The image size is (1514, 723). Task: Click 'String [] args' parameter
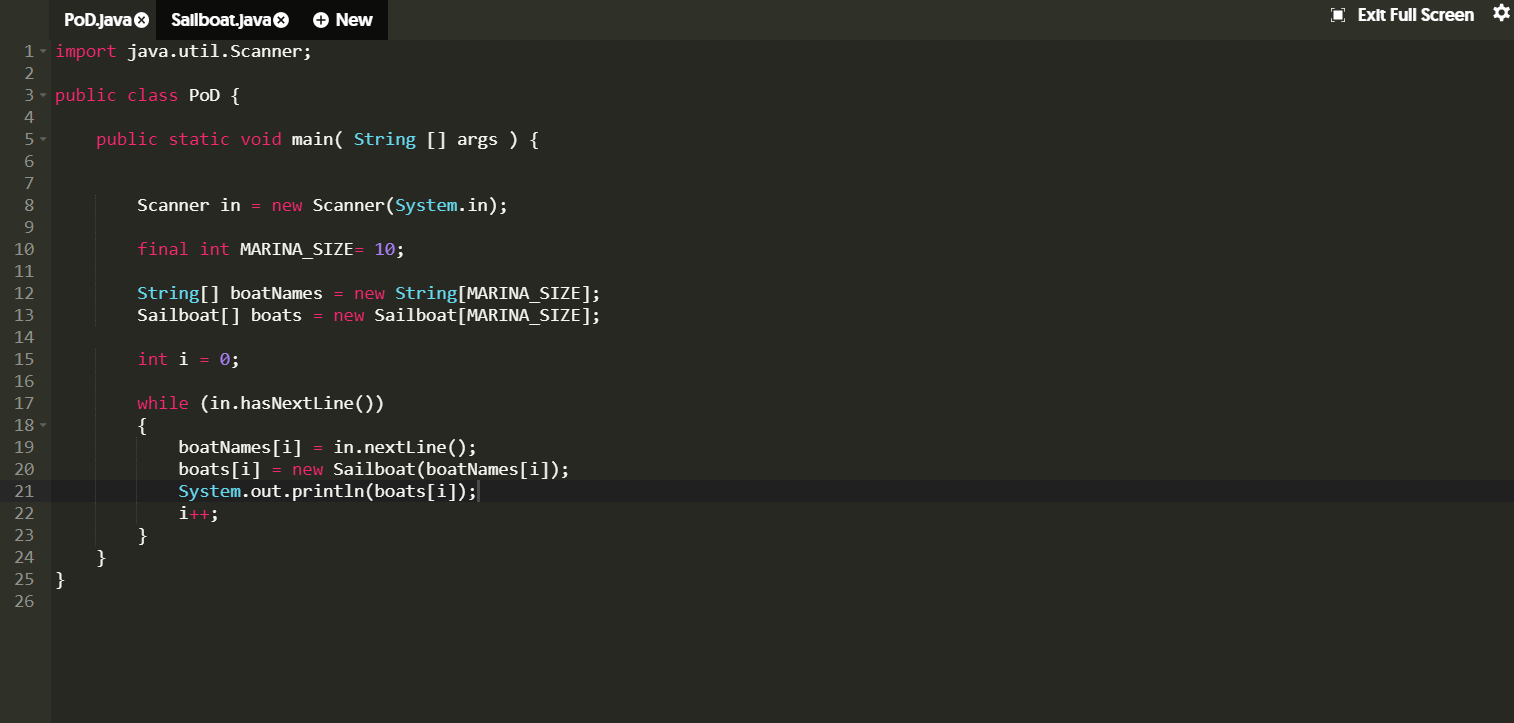point(426,140)
